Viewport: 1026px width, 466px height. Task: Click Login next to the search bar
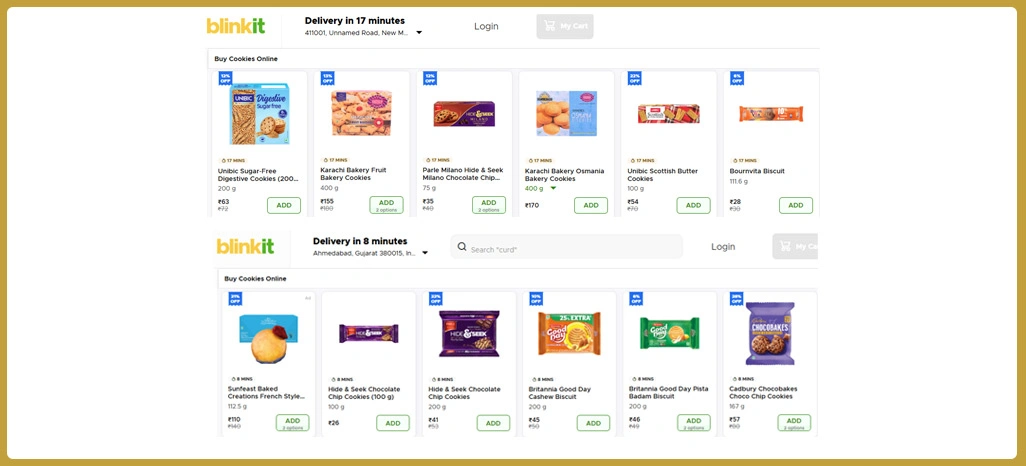(x=722, y=246)
